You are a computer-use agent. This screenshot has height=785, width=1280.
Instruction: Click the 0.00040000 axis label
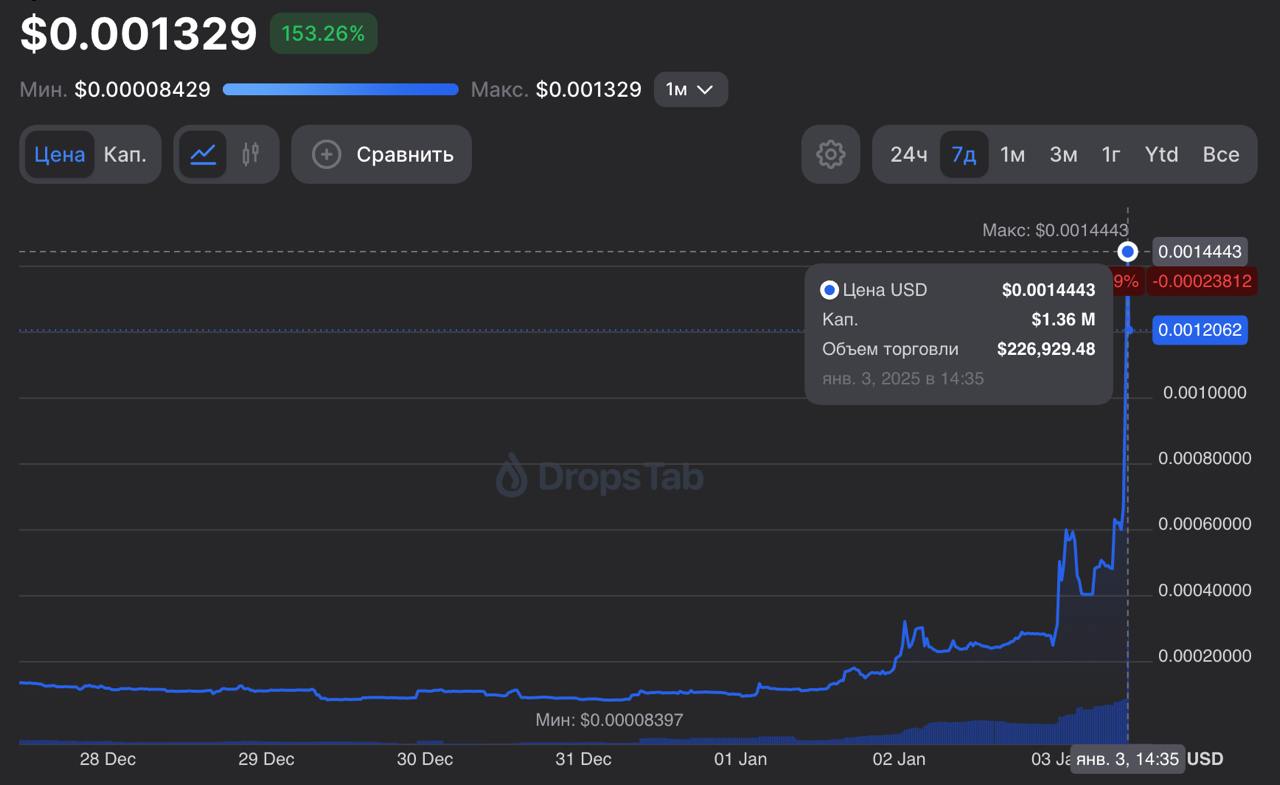click(x=1205, y=590)
